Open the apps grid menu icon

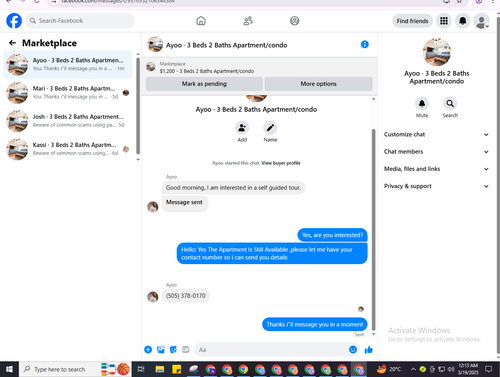click(x=444, y=21)
